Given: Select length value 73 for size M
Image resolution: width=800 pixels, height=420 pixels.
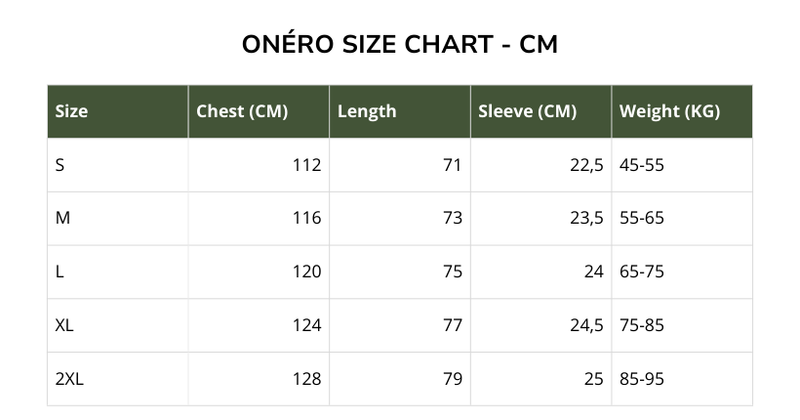Looking at the screenshot, I should (452, 219).
